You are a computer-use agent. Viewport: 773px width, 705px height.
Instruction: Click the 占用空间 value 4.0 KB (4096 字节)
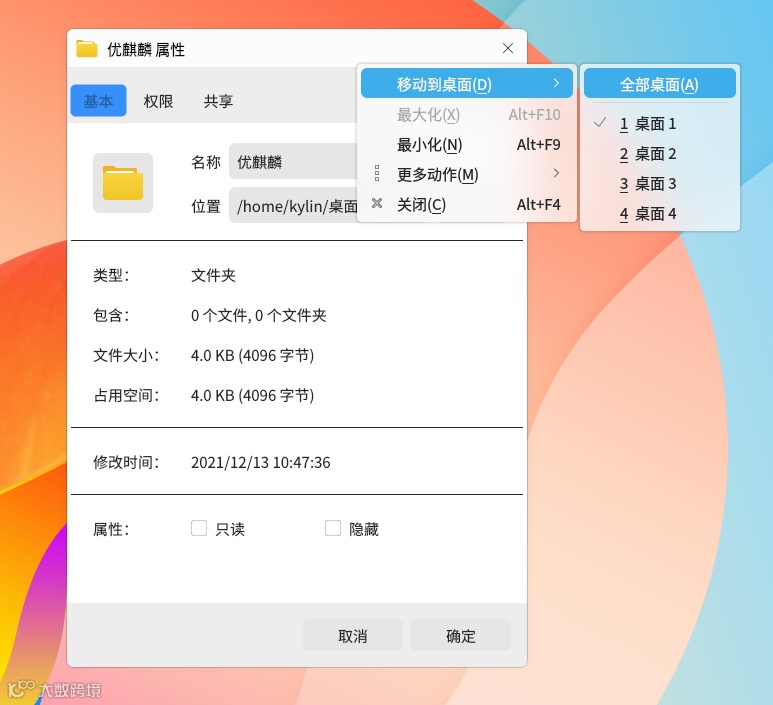252,395
